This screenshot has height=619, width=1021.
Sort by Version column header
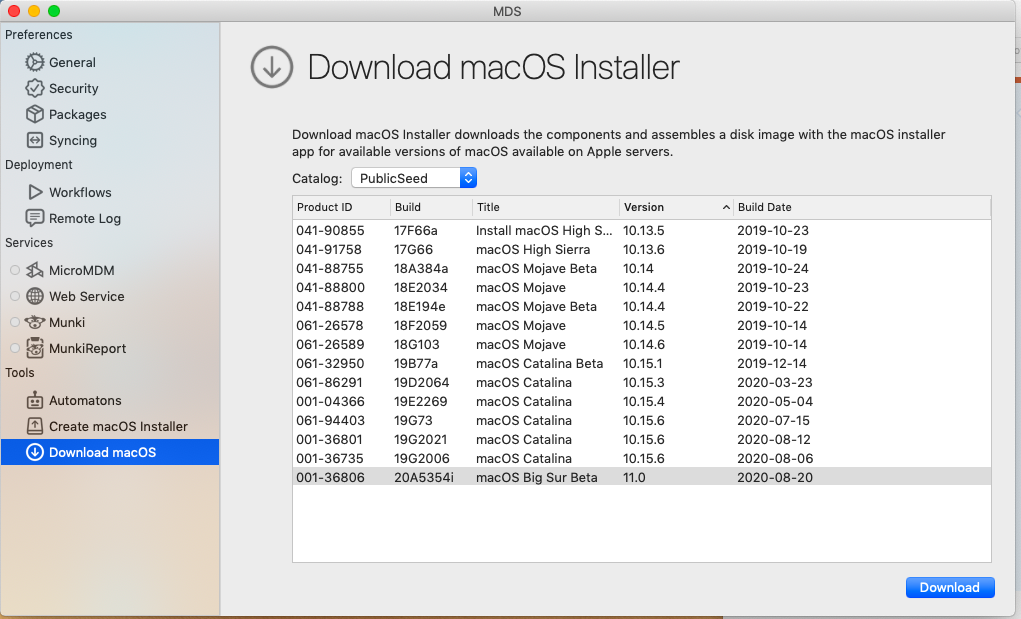676,207
